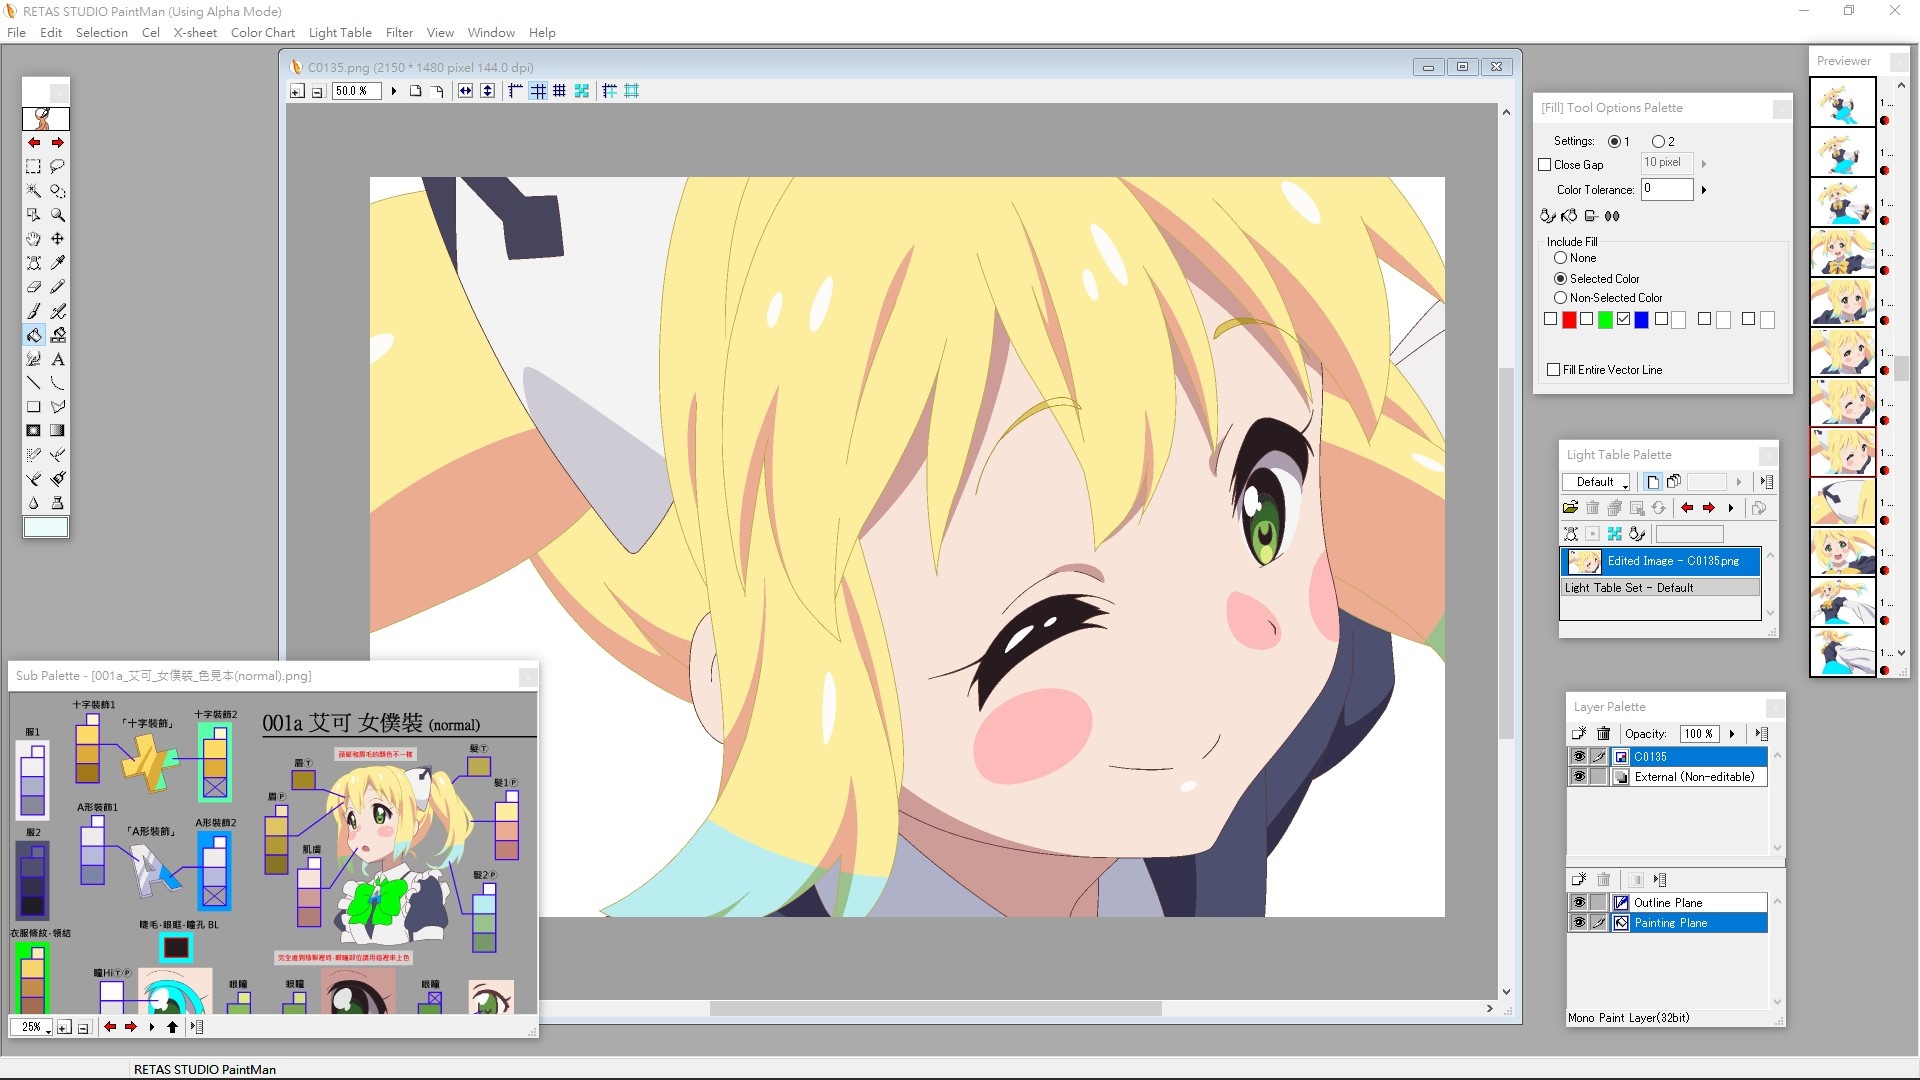Open the Filter menu
This screenshot has height=1080, width=1920.
click(x=399, y=33)
